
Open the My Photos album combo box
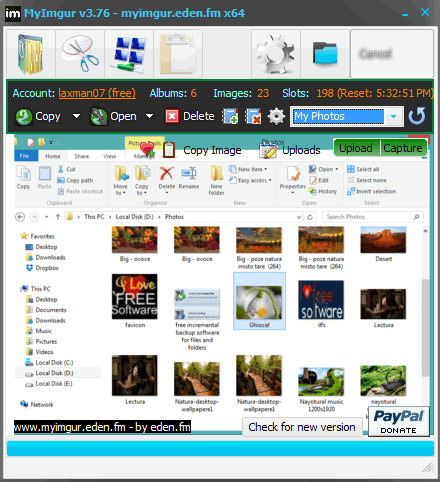[x=347, y=116]
